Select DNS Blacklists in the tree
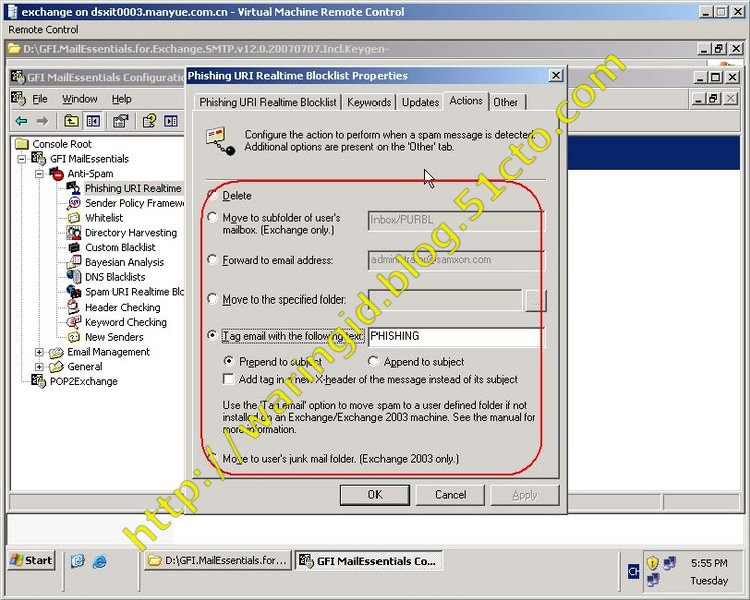This screenshot has width=750, height=600. click(x=115, y=277)
